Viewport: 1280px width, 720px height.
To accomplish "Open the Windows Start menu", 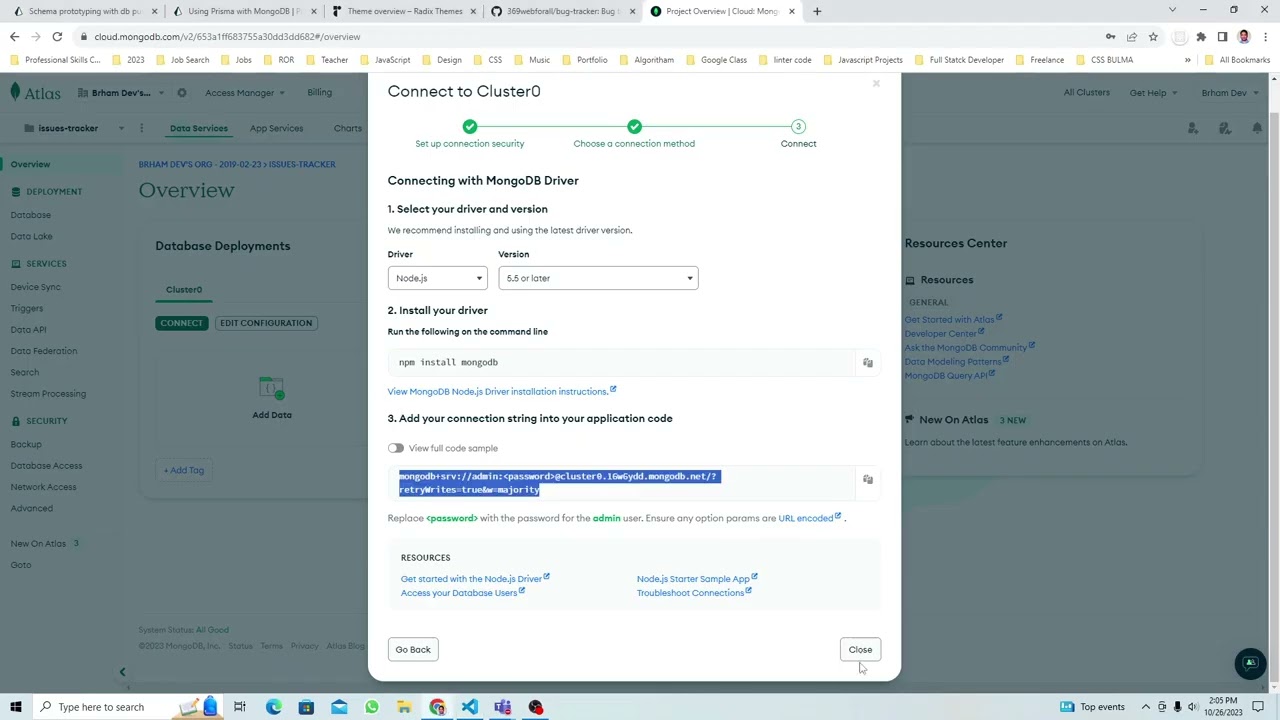I will click(x=16, y=707).
